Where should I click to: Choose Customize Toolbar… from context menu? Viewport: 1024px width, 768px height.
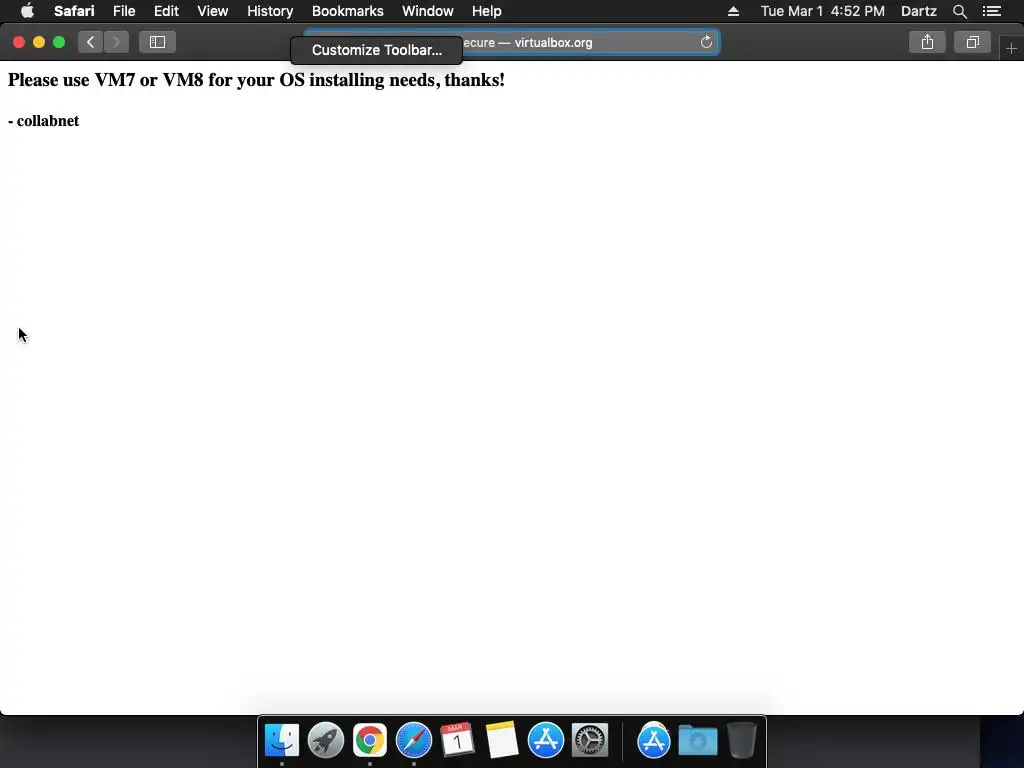pos(376,50)
